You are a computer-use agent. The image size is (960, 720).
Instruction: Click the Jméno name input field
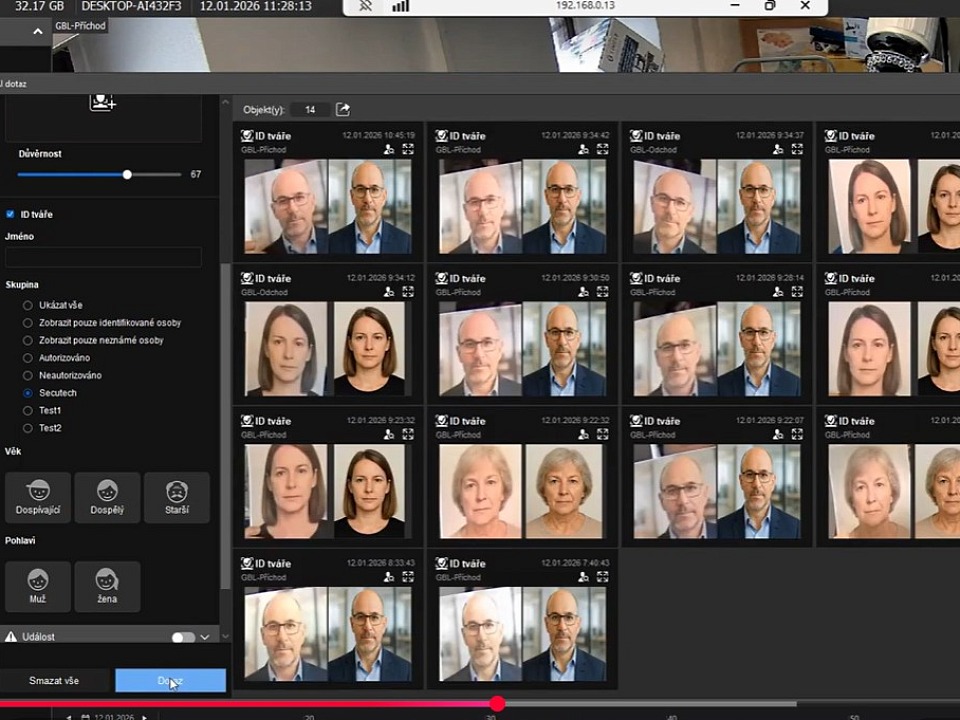pyautogui.click(x=103, y=257)
